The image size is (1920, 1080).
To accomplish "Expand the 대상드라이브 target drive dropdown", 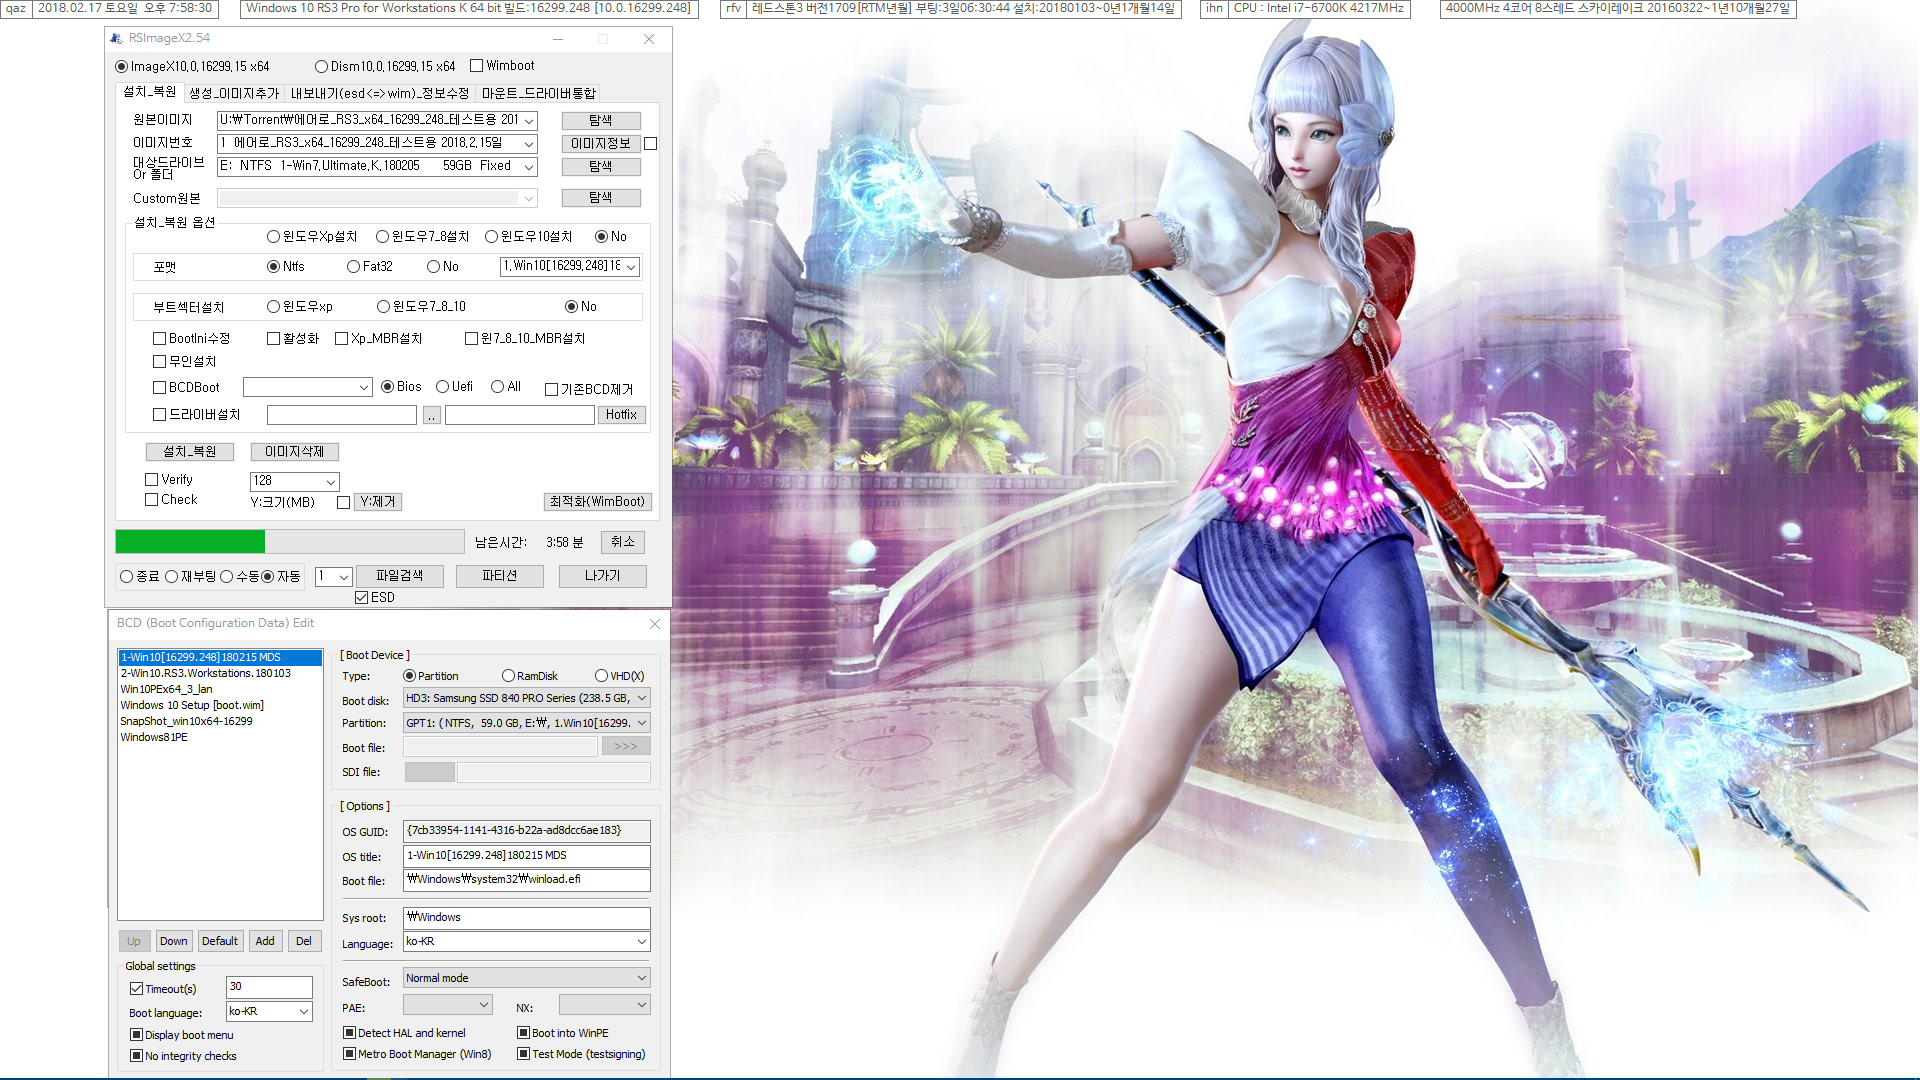I will (x=529, y=166).
